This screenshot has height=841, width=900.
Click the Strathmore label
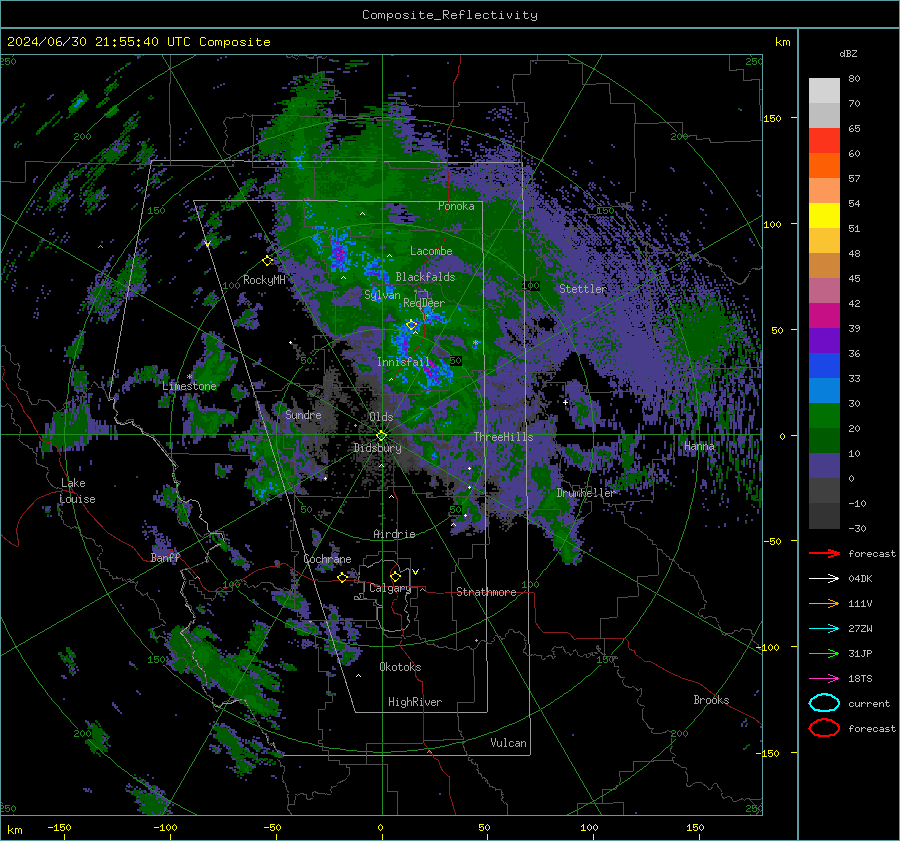pyautogui.click(x=486, y=592)
